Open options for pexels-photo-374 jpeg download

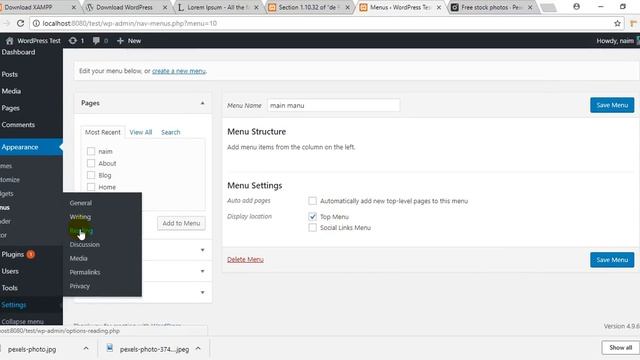198,348
